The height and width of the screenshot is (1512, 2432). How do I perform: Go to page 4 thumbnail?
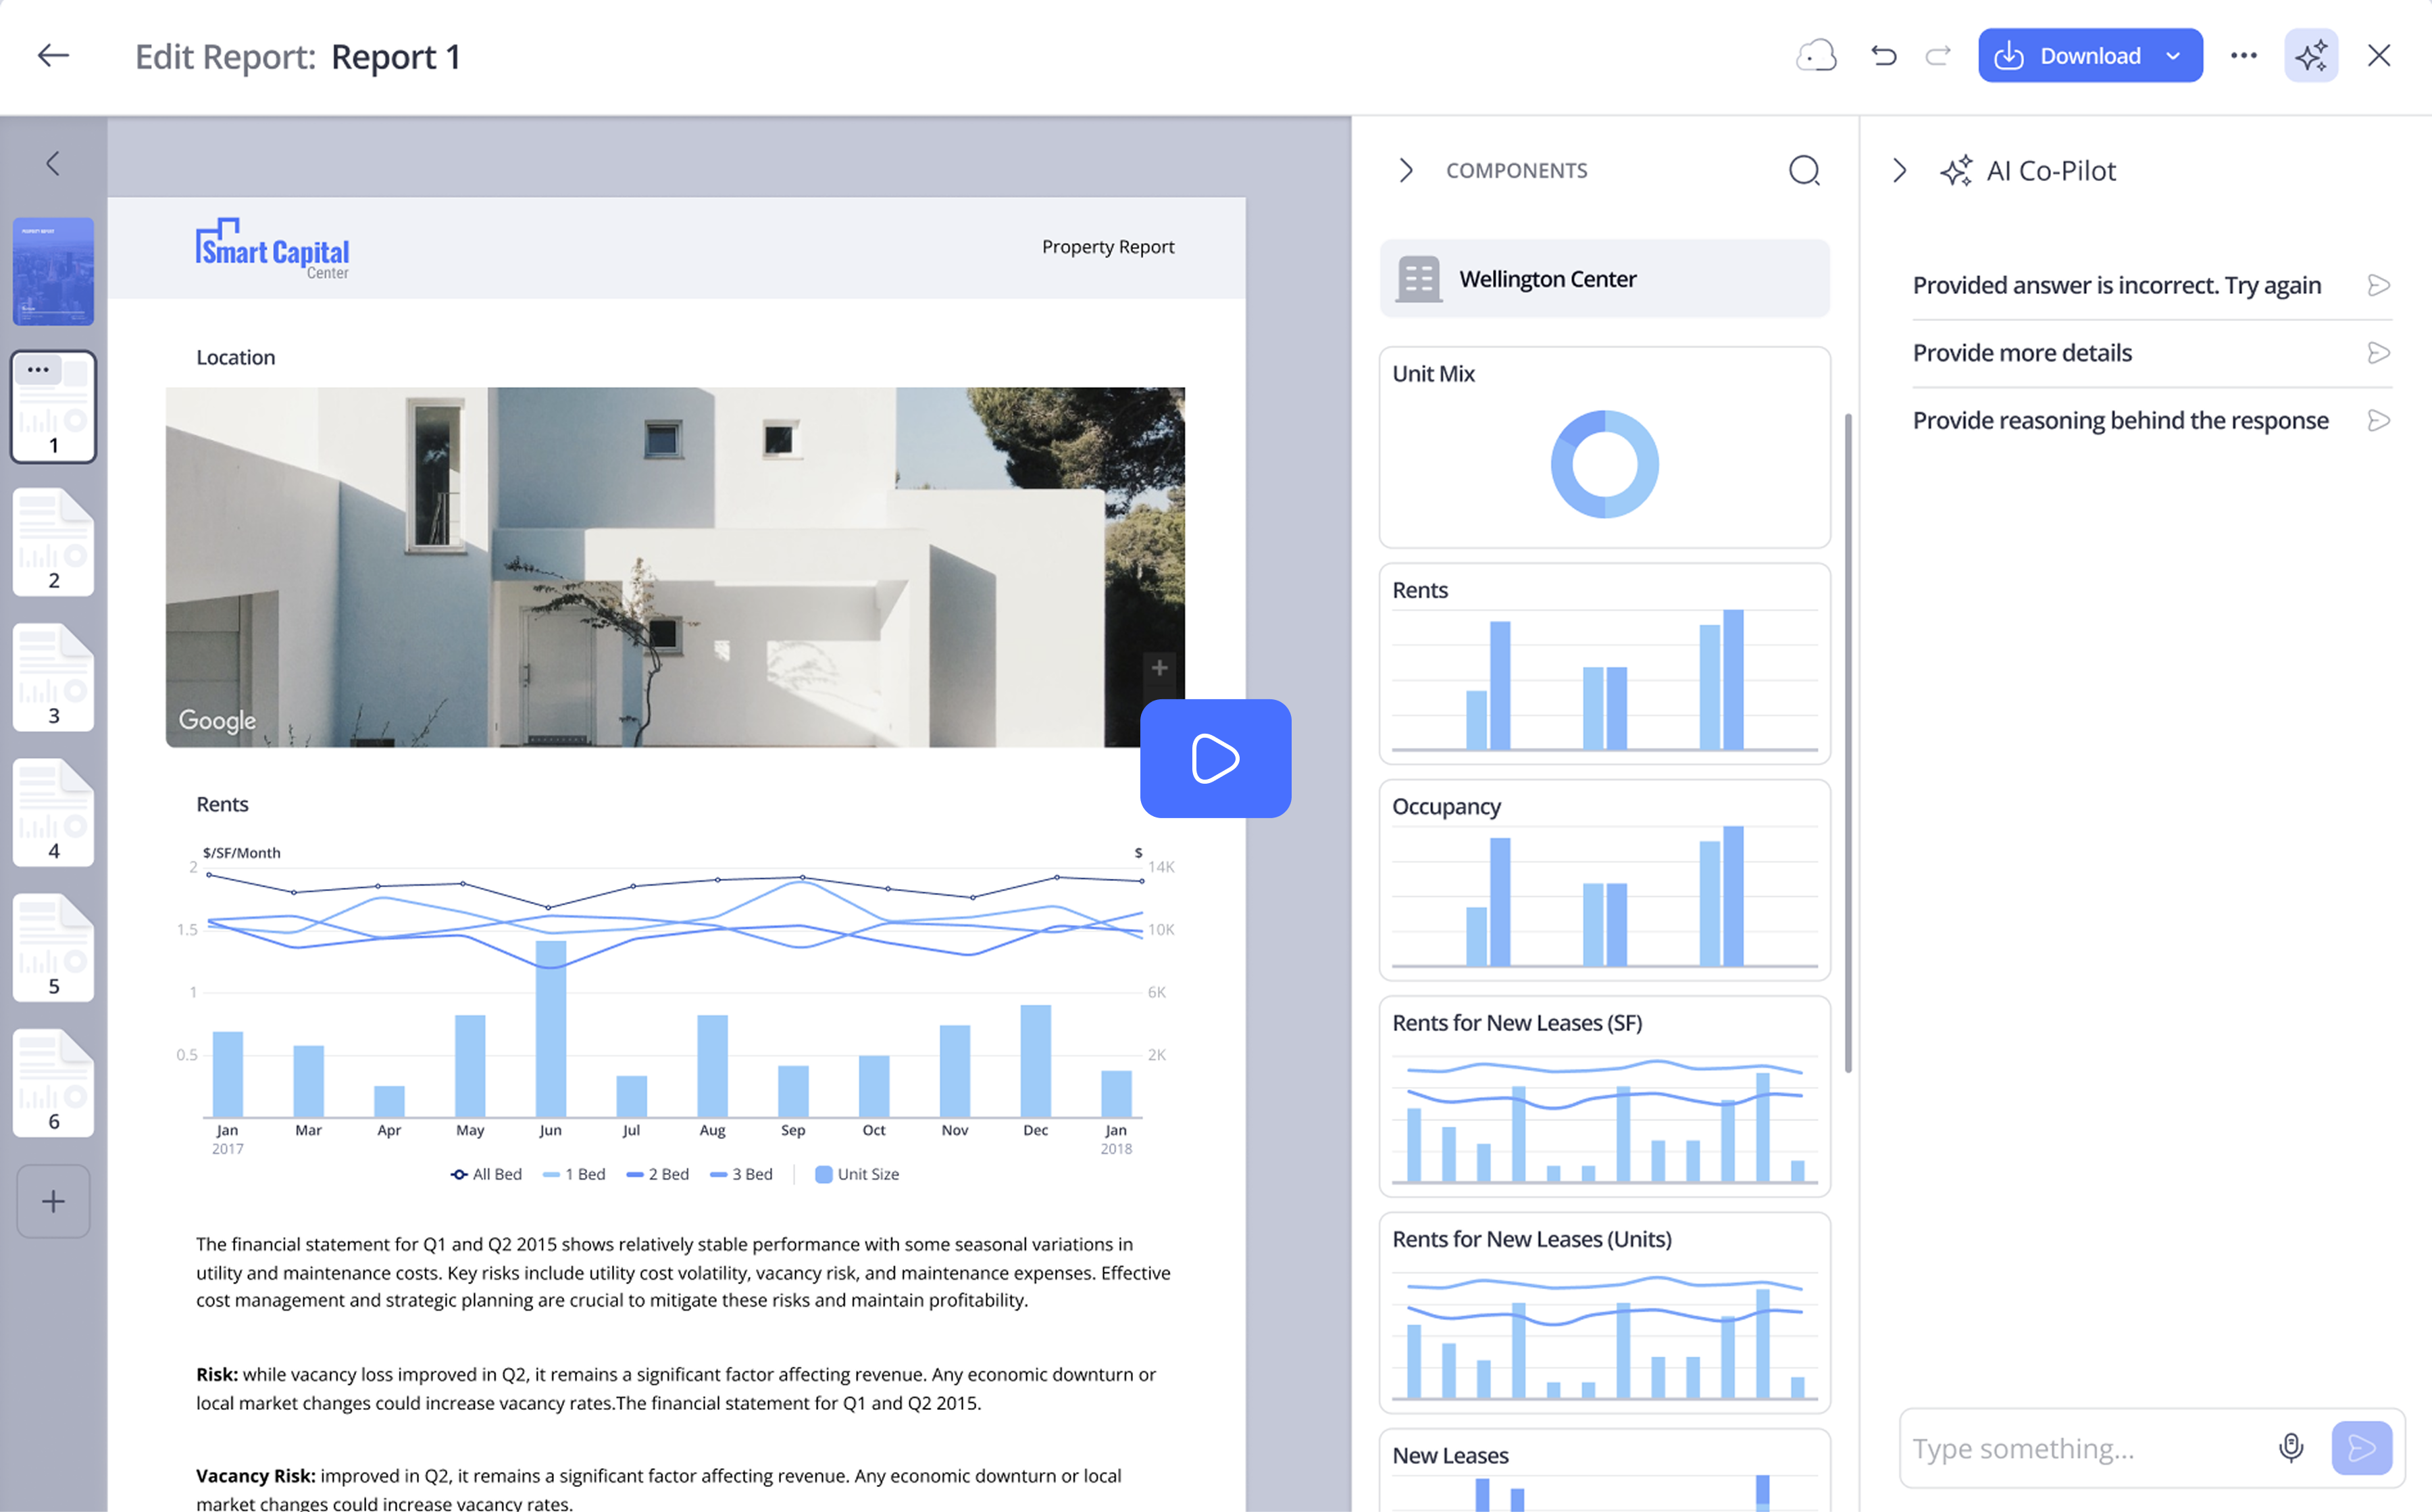point(53,812)
